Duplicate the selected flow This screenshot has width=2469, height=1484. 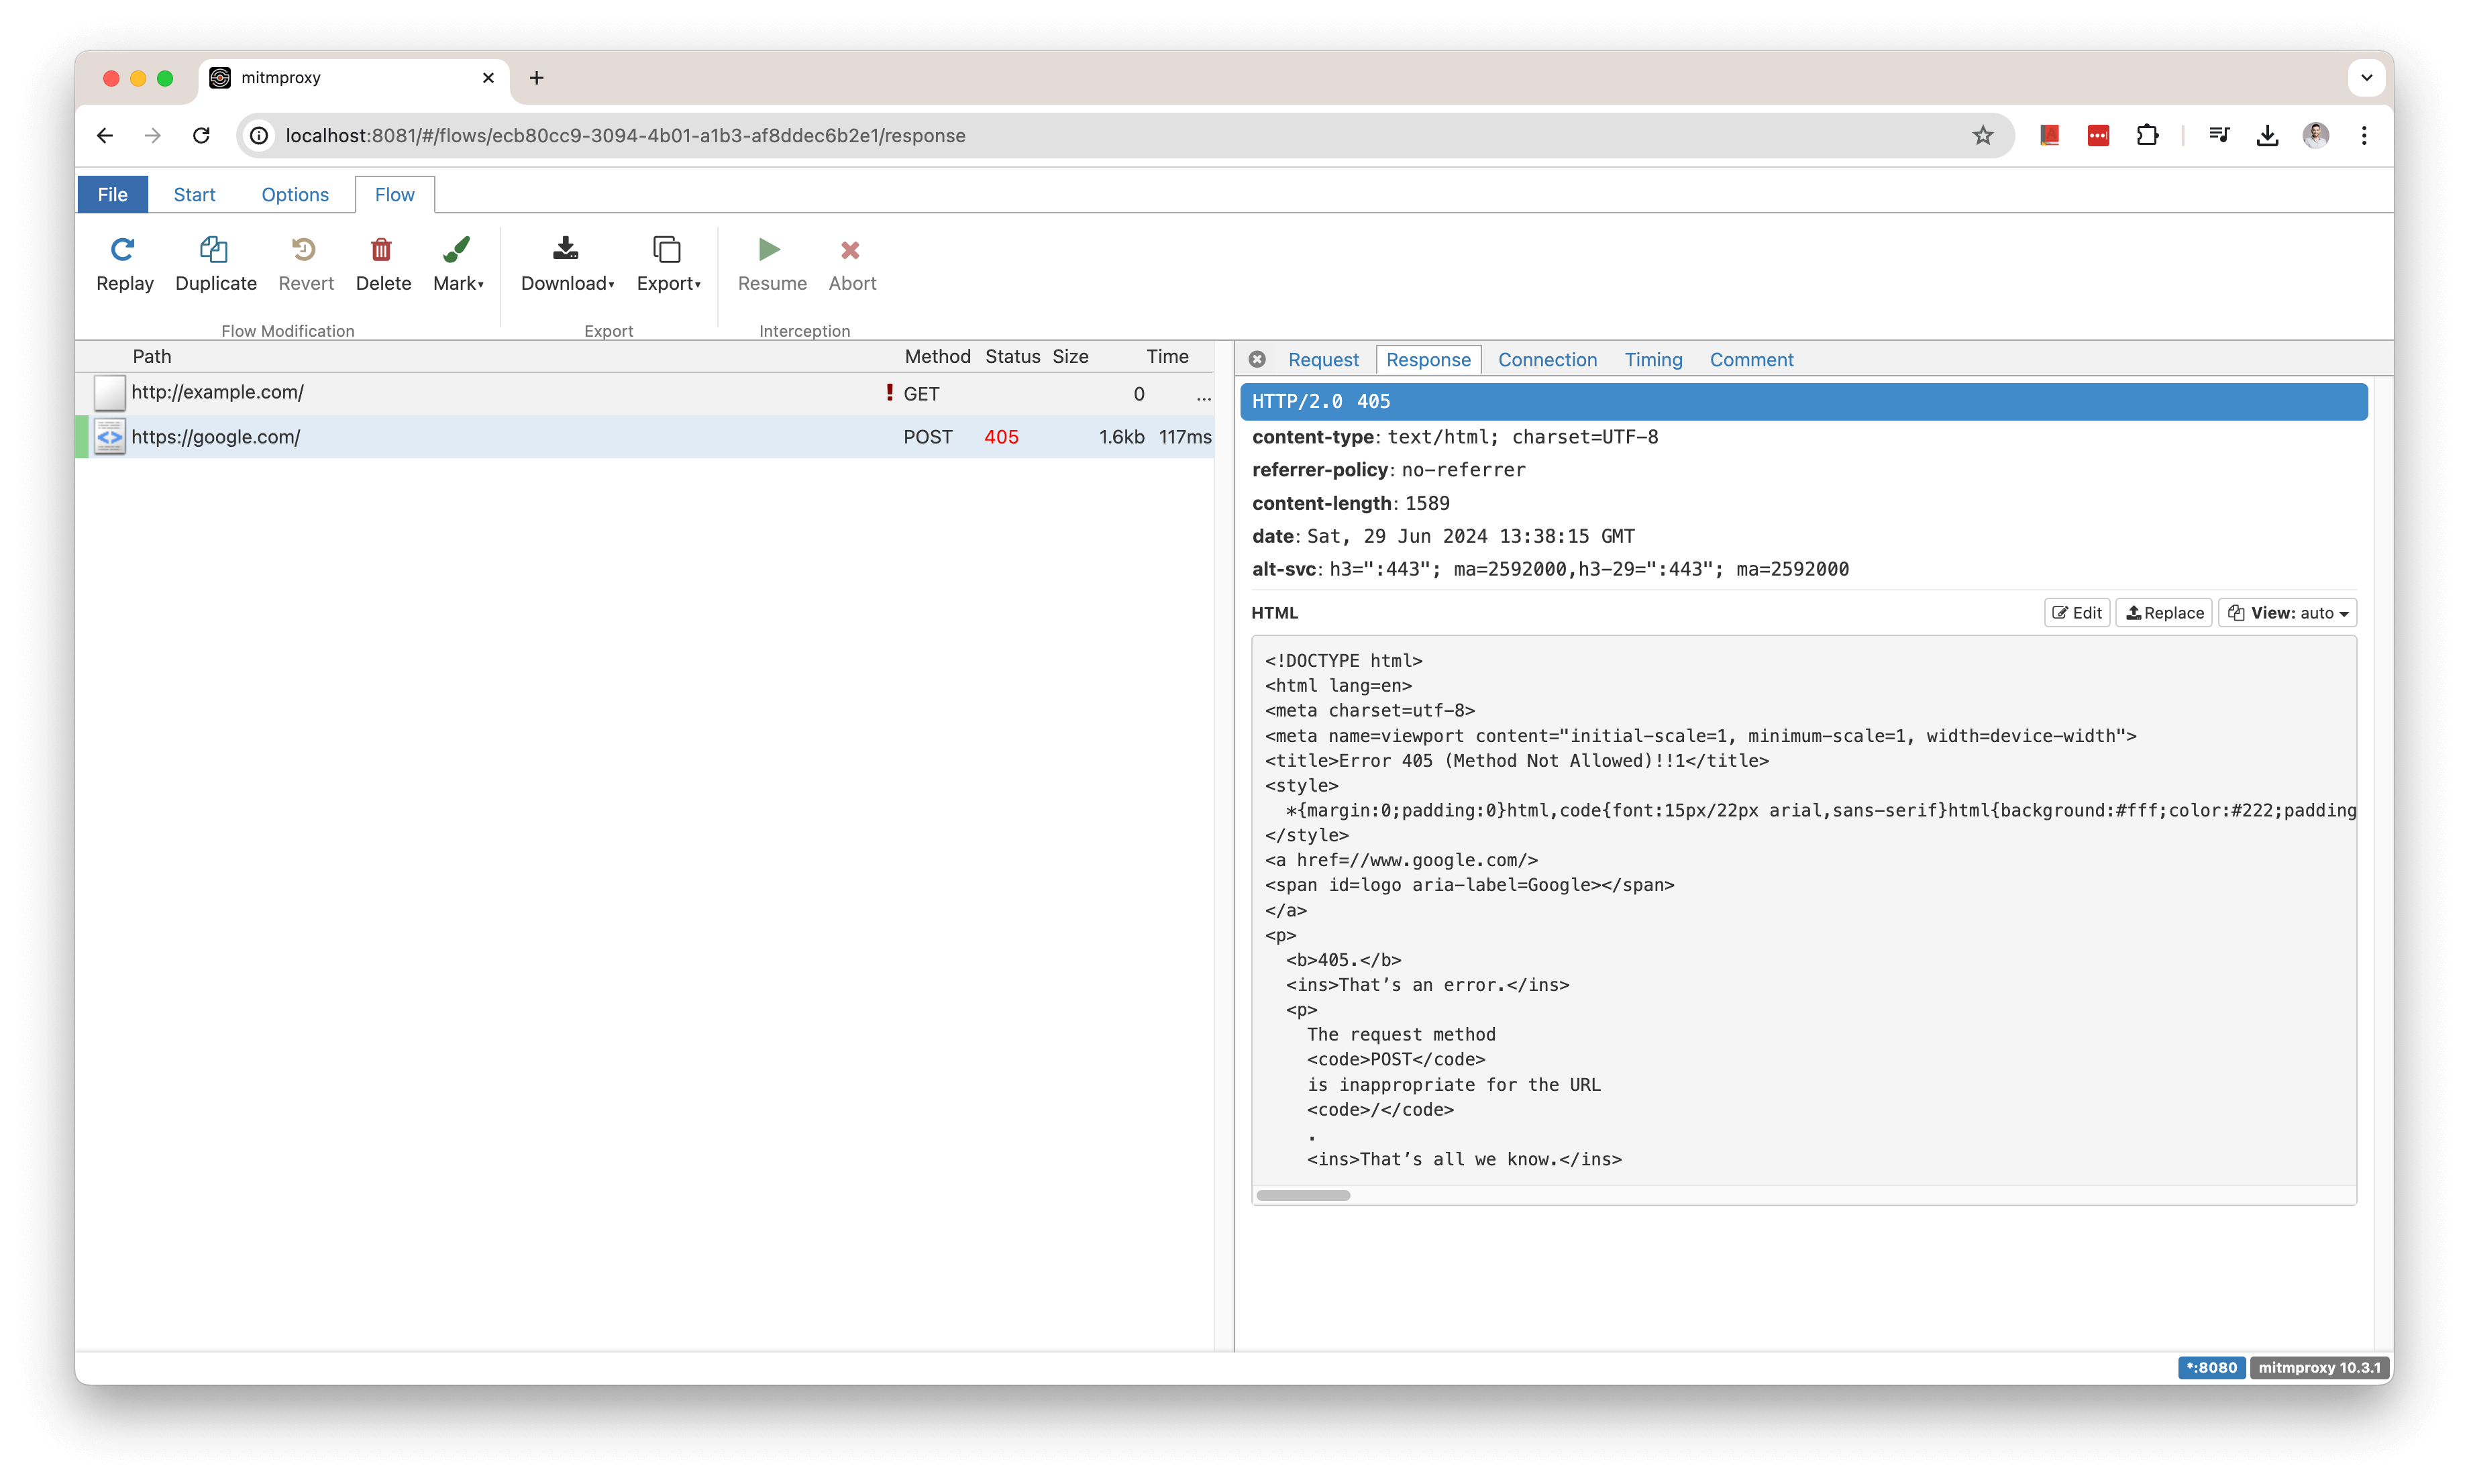(x=215, y=250)
